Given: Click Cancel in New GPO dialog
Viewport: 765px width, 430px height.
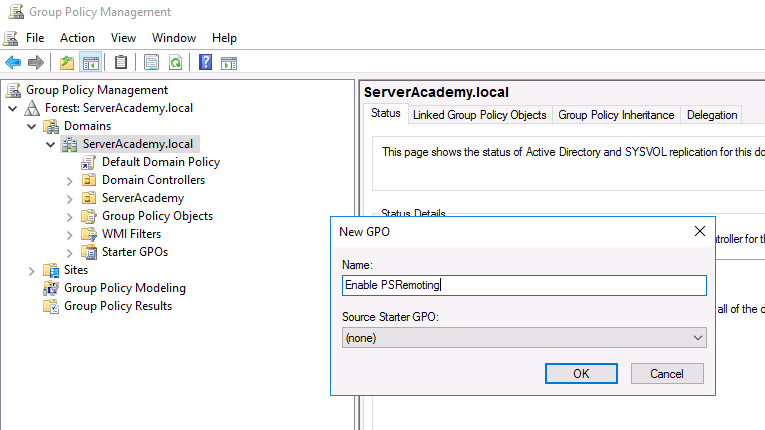Looking at the screenshot, I should [666, 373].
